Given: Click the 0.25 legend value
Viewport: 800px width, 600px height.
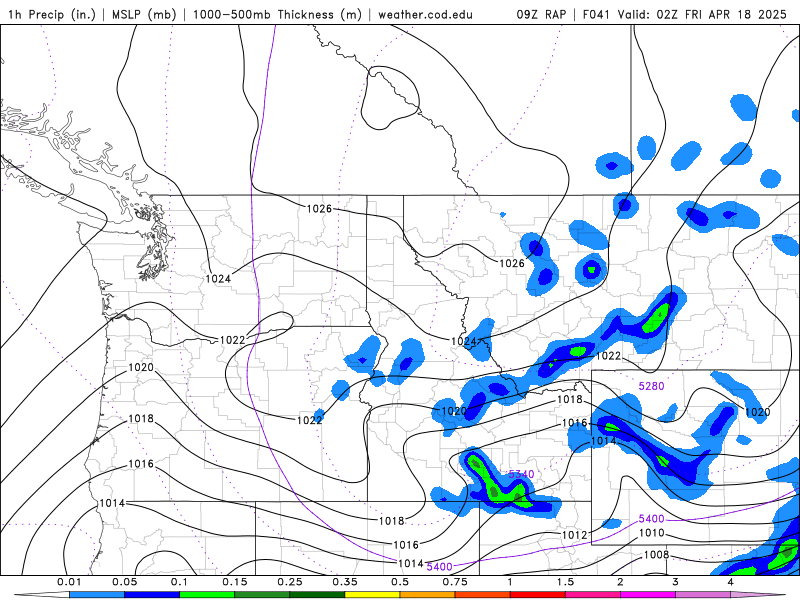Looking at the screenshot, I should coord(290,582).
